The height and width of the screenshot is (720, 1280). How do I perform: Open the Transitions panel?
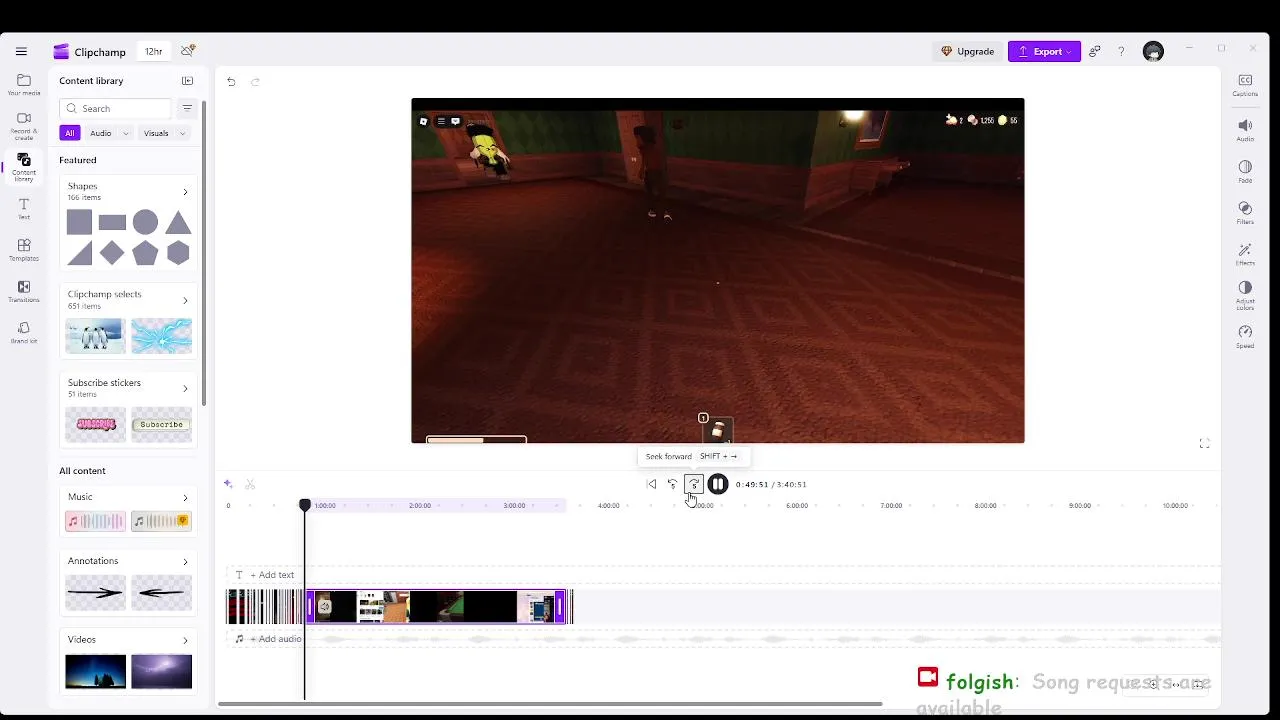click(x=24, y=291)
